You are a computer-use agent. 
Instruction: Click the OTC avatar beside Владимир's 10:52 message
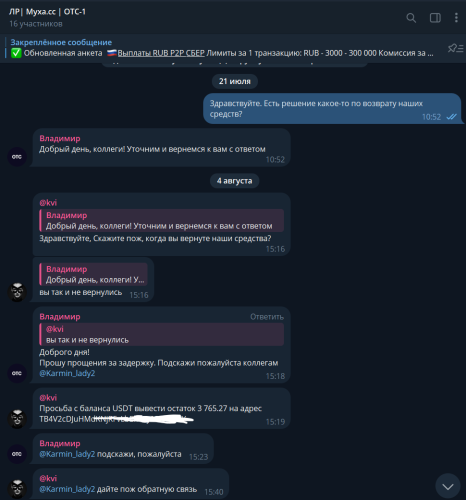tap(17, 157)
